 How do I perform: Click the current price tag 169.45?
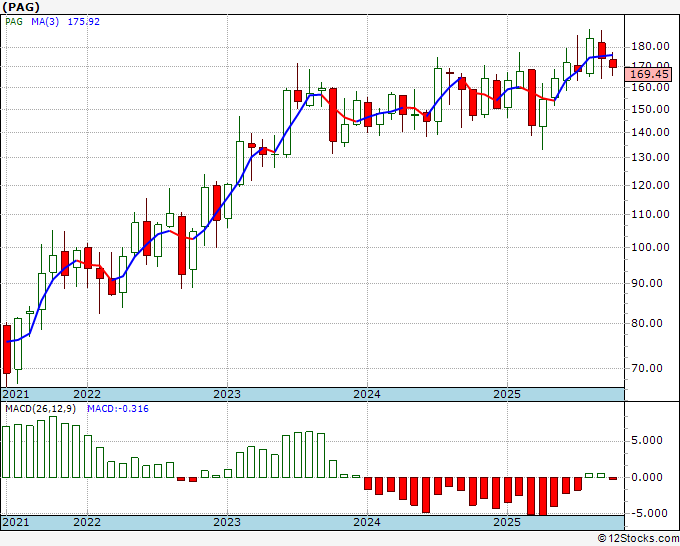648,74
